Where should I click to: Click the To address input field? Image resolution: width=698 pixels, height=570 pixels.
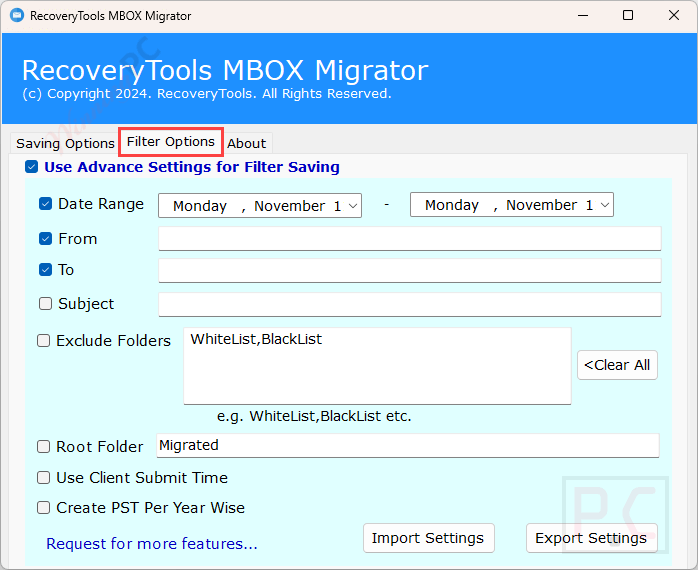pyautogui.click(x=410, y=270)
